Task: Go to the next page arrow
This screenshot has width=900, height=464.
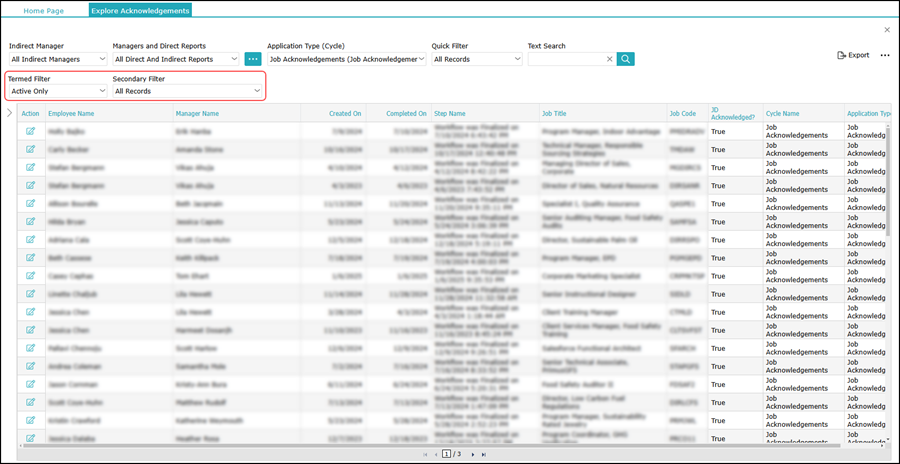Action: point(472,454)
